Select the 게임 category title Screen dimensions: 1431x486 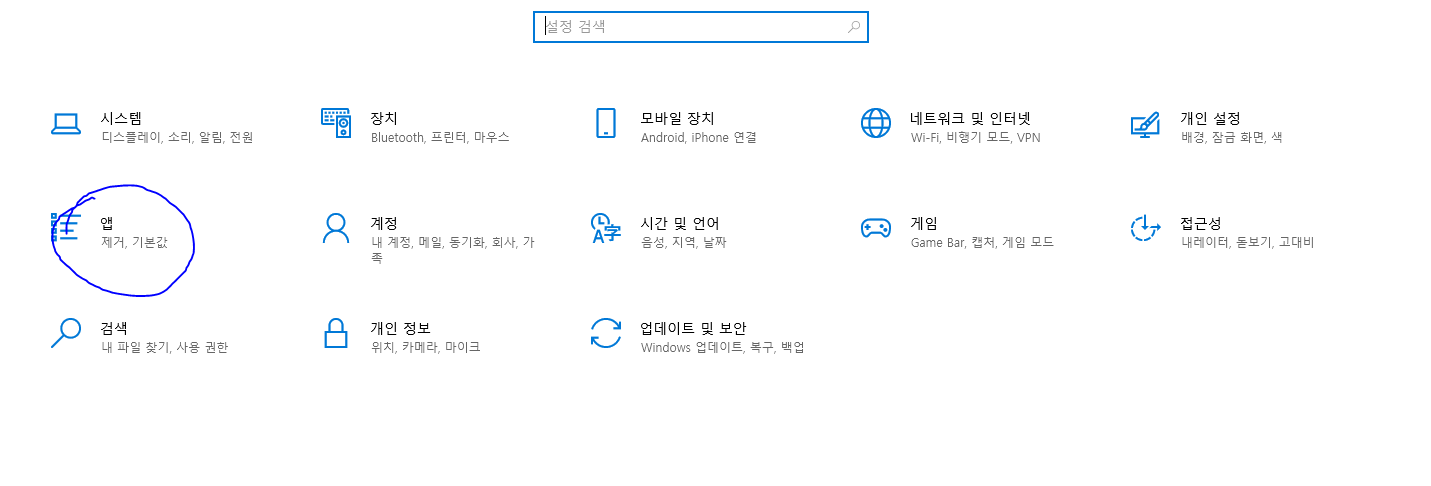click(924, 222)
